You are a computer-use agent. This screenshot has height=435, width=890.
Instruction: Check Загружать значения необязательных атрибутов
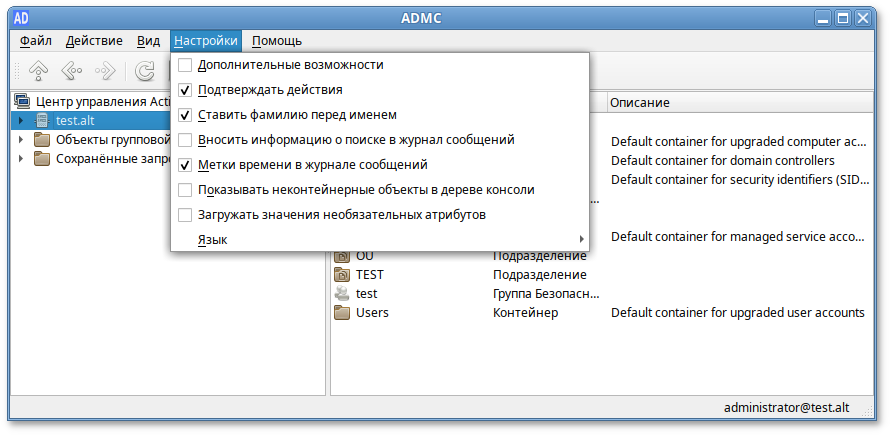coord(185,215)
